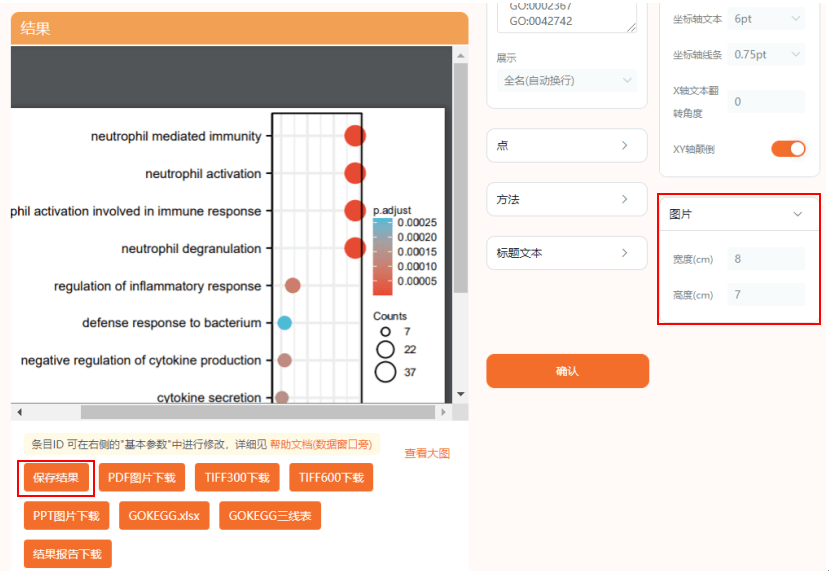This screenshot has width=829, height=571.
Task: Open the 坐标轴线条 0.75pt dropdown
Action: 766,54
